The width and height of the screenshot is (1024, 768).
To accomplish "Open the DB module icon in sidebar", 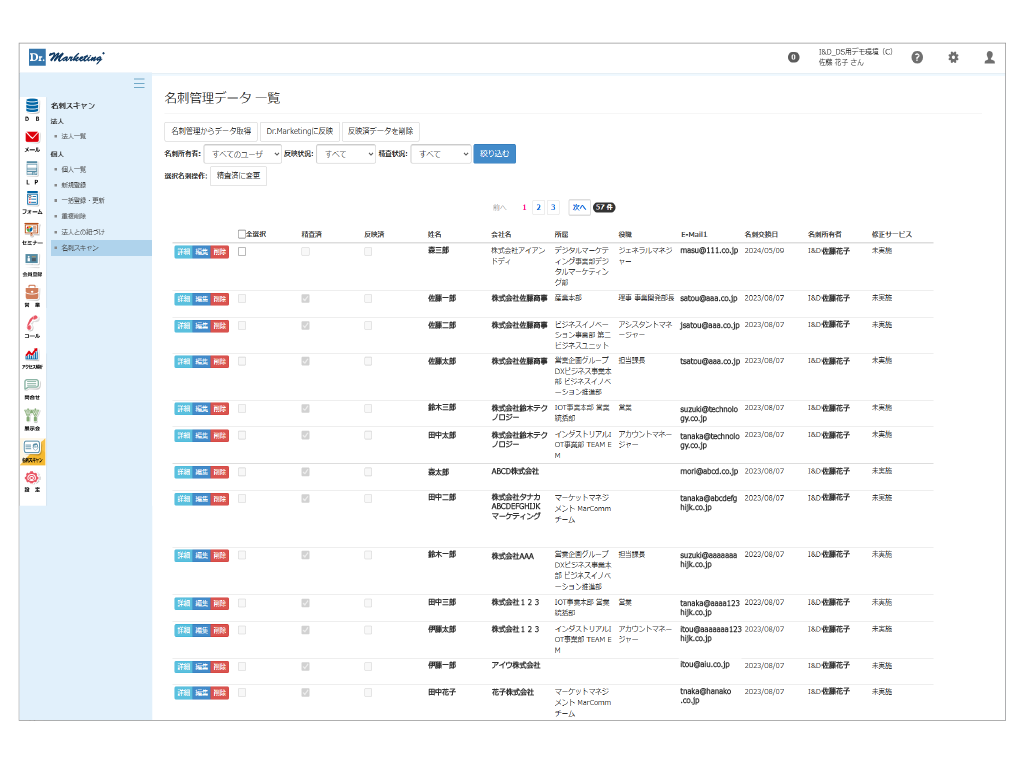I will (x=32, y=106).
